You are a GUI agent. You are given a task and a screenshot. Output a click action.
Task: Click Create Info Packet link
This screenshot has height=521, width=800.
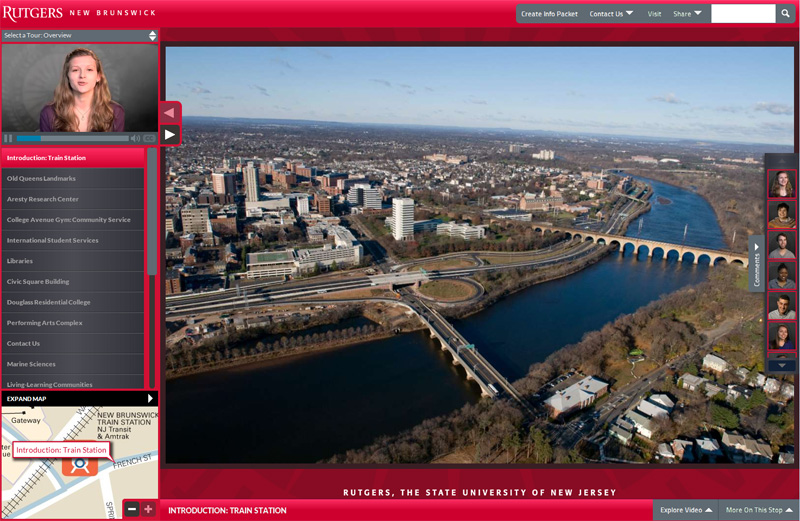point(549,14)
